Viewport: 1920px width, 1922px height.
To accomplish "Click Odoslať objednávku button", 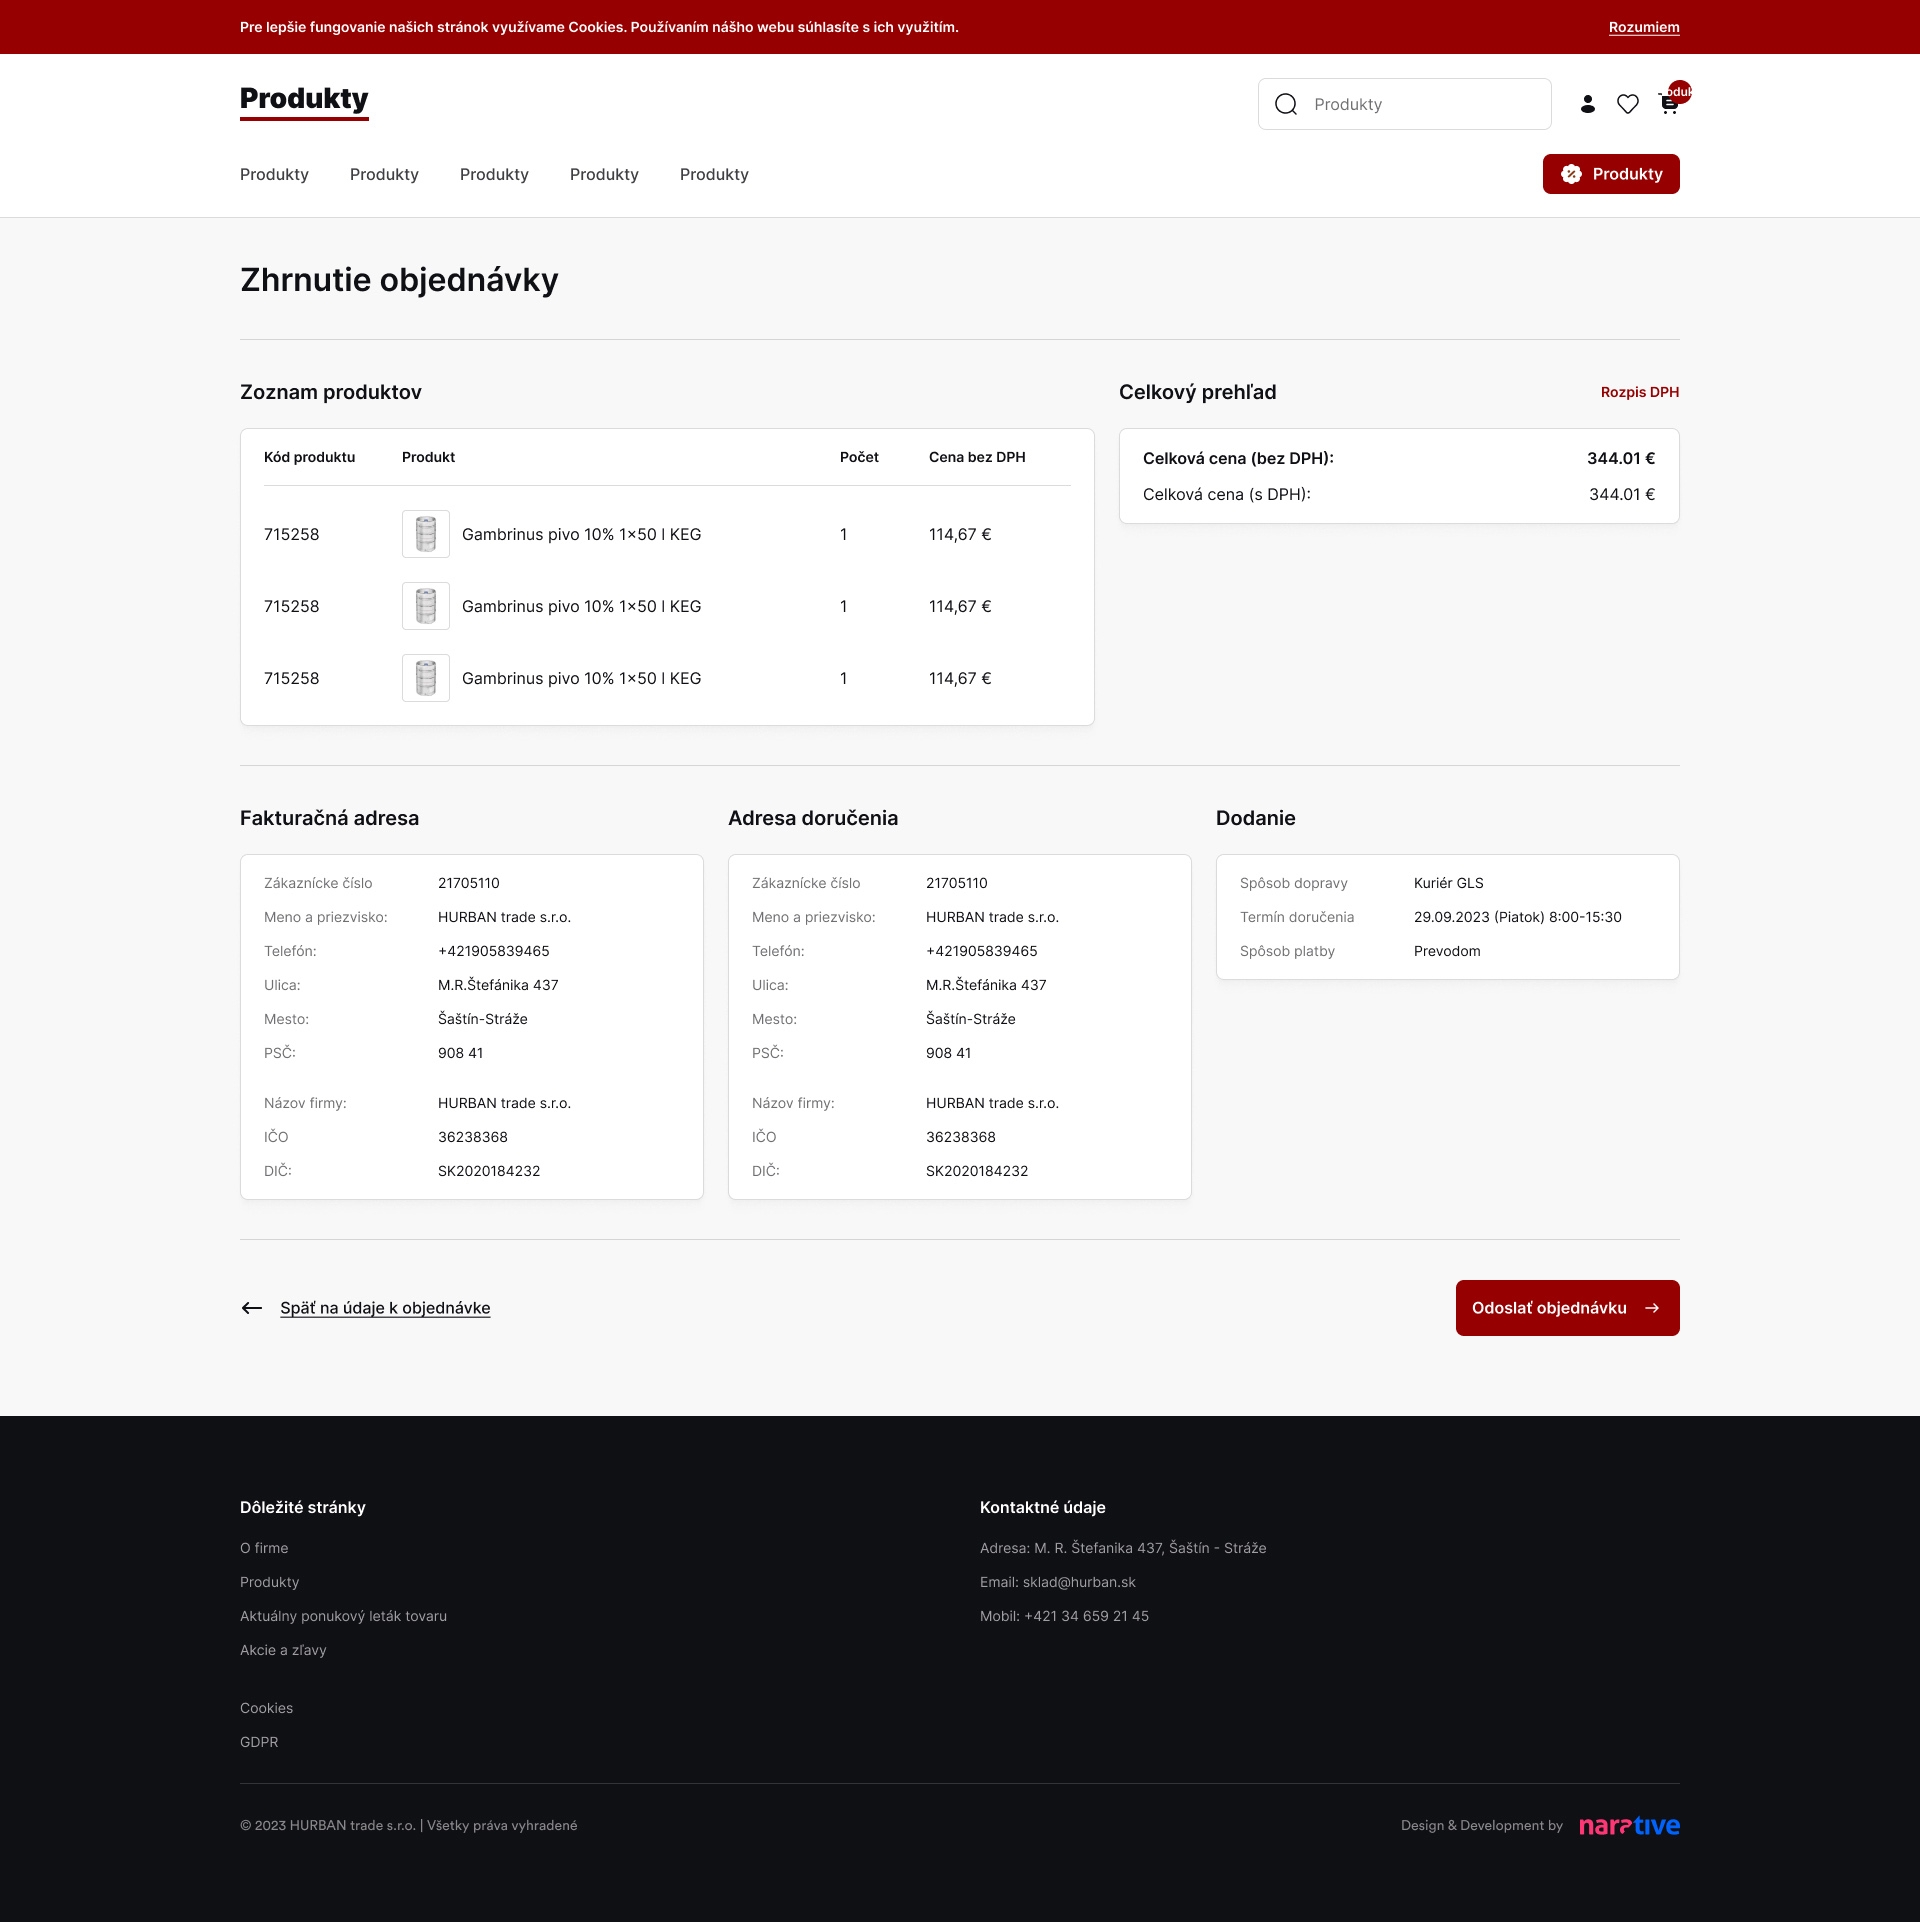I will coord(1567,1308).
